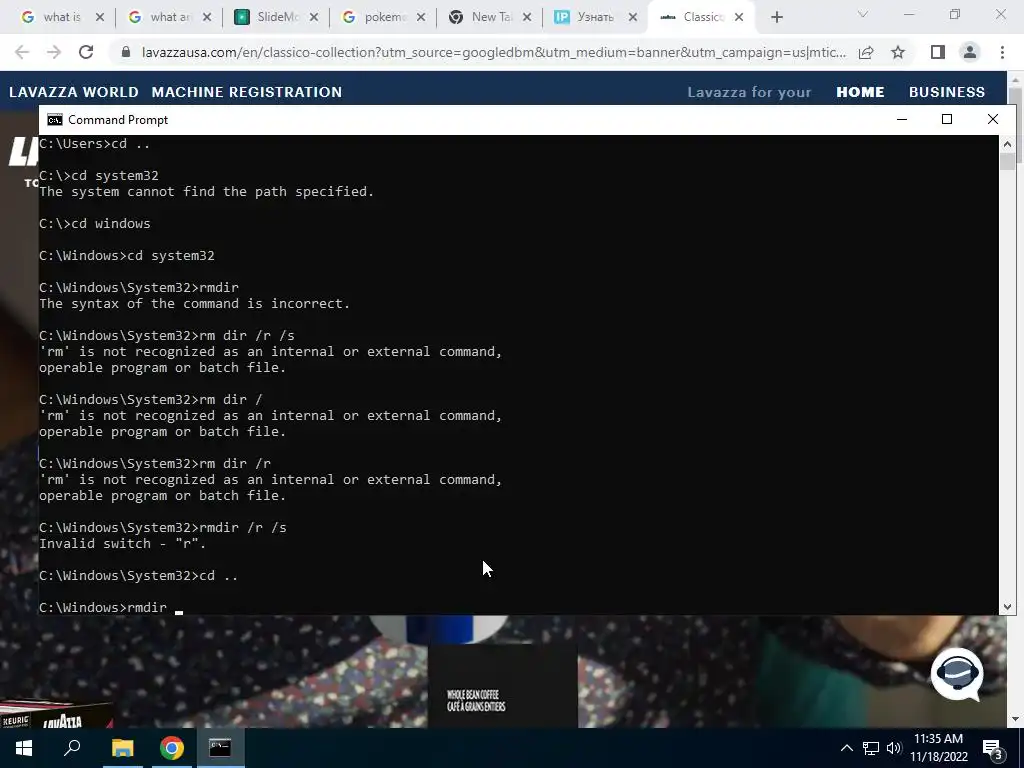Click the Chrome taskbar icon
This screenshot has height=768, width=1024.
click(x=171, y=748)
